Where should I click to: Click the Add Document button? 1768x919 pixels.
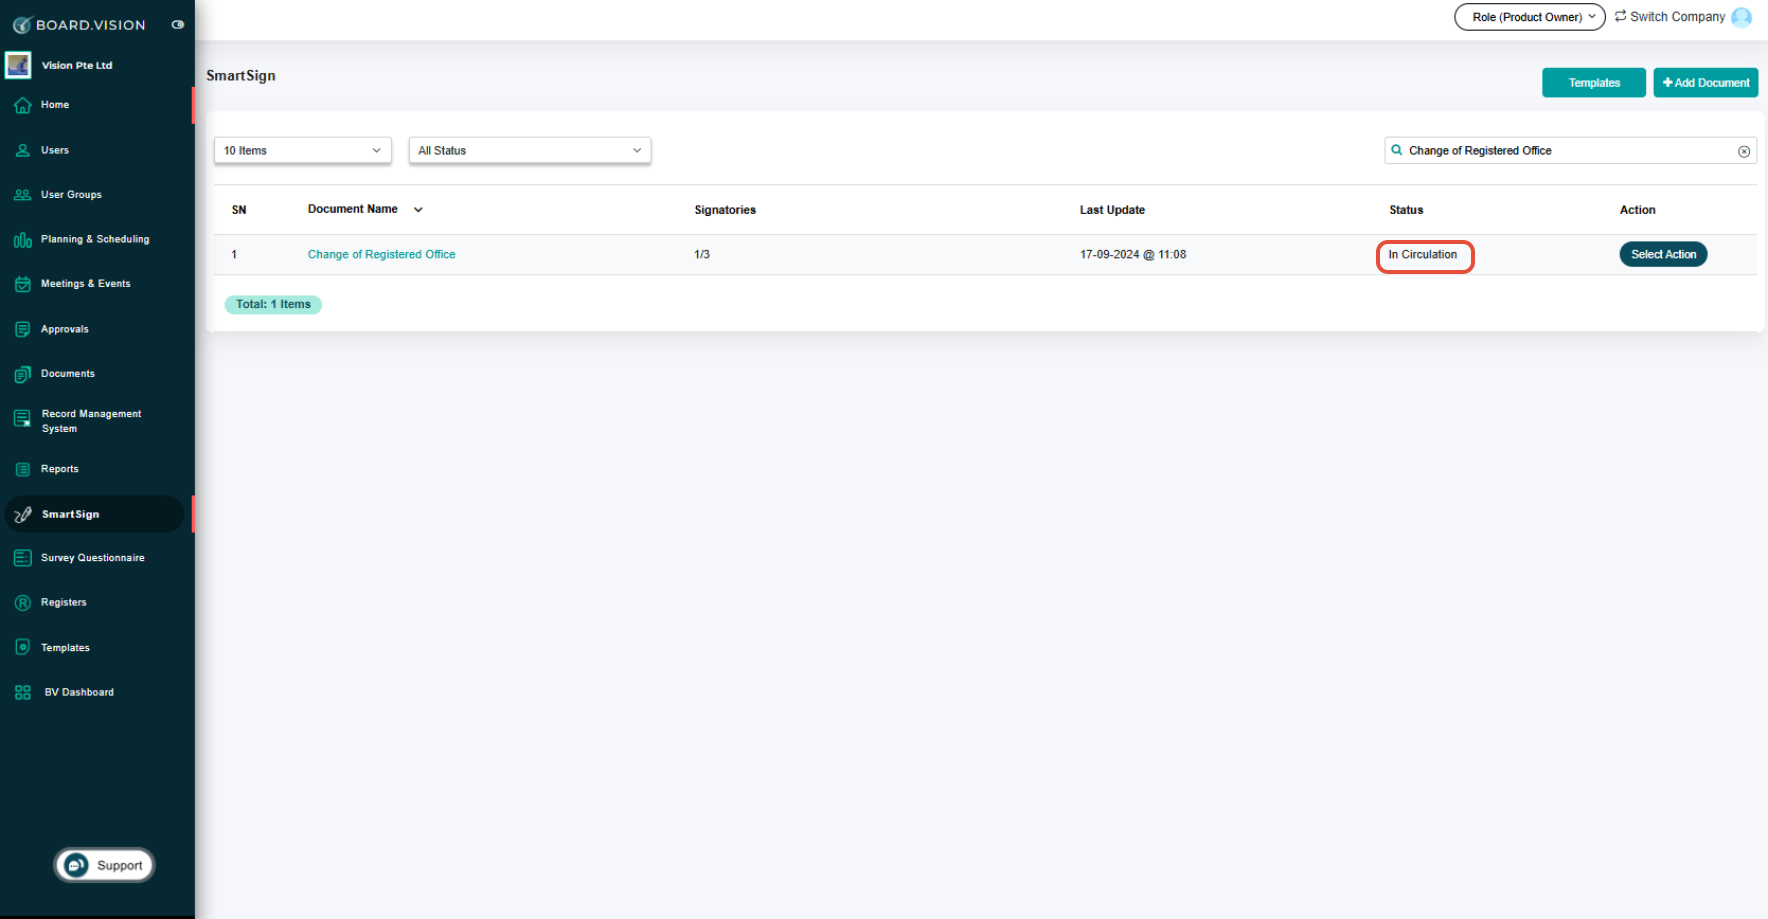click(x=1705, y=83)
